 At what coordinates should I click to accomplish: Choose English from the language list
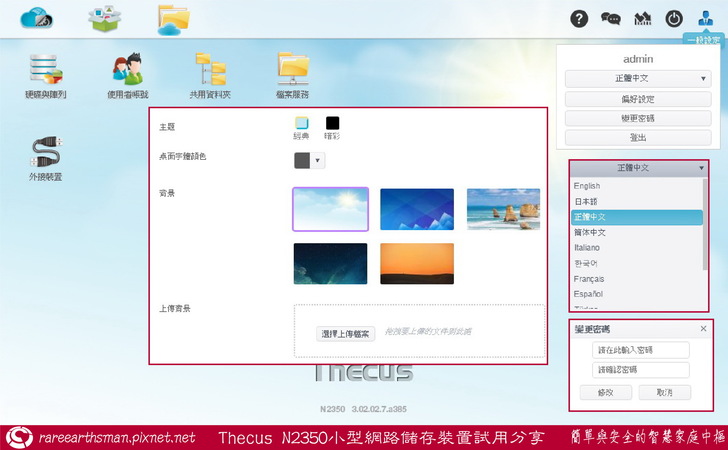tap(588, 186)
